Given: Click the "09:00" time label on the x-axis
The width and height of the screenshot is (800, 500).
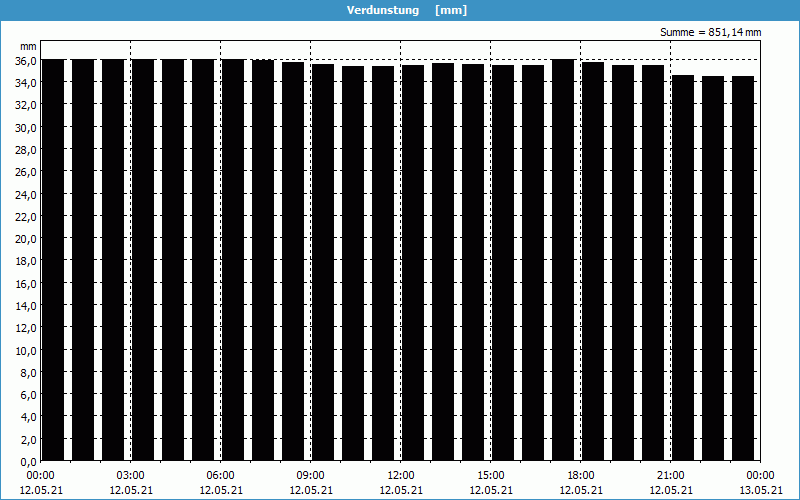Looking at the screenshot, I should point(311,476).
